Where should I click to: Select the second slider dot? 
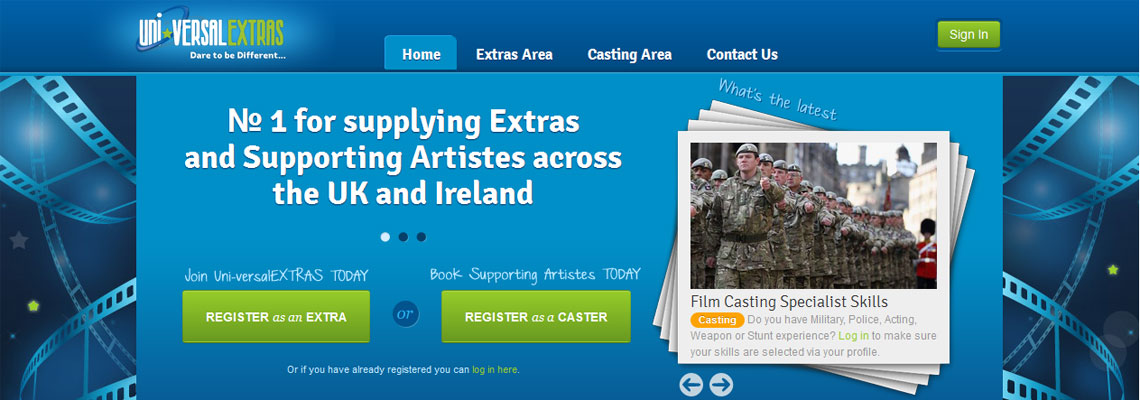pos(403,236)
